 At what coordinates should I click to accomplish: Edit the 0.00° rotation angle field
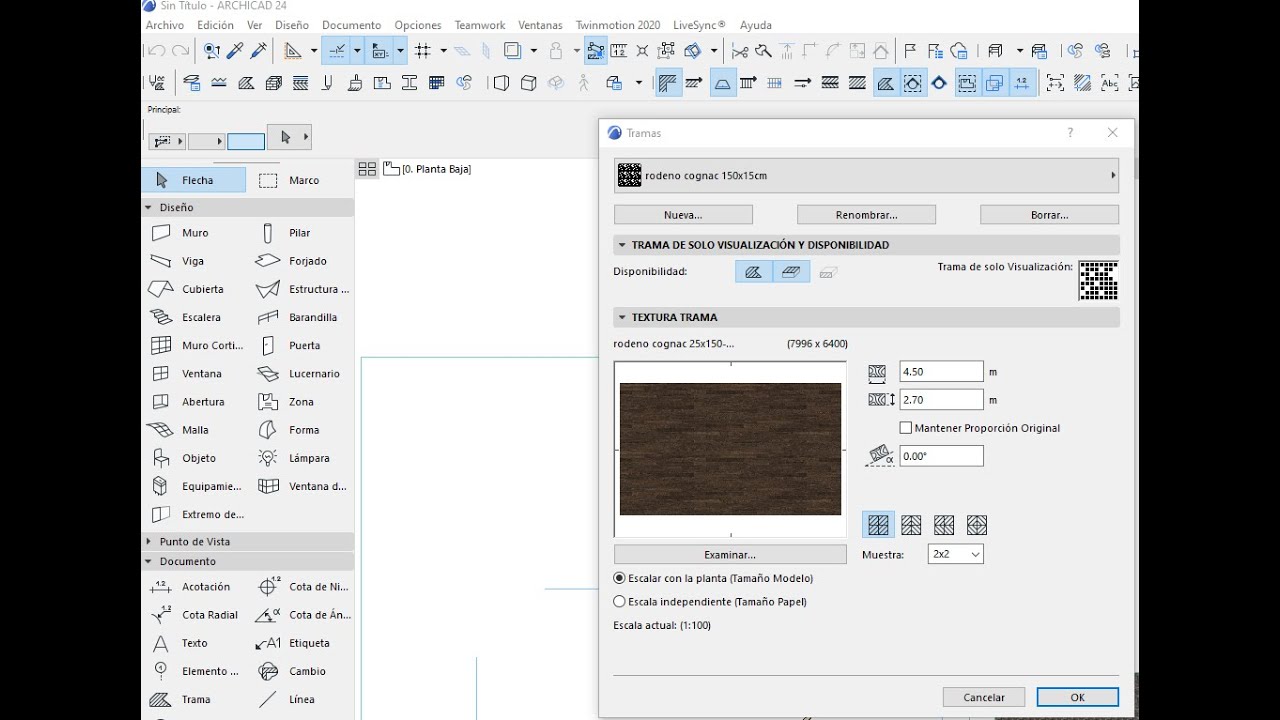click(941, 456)
